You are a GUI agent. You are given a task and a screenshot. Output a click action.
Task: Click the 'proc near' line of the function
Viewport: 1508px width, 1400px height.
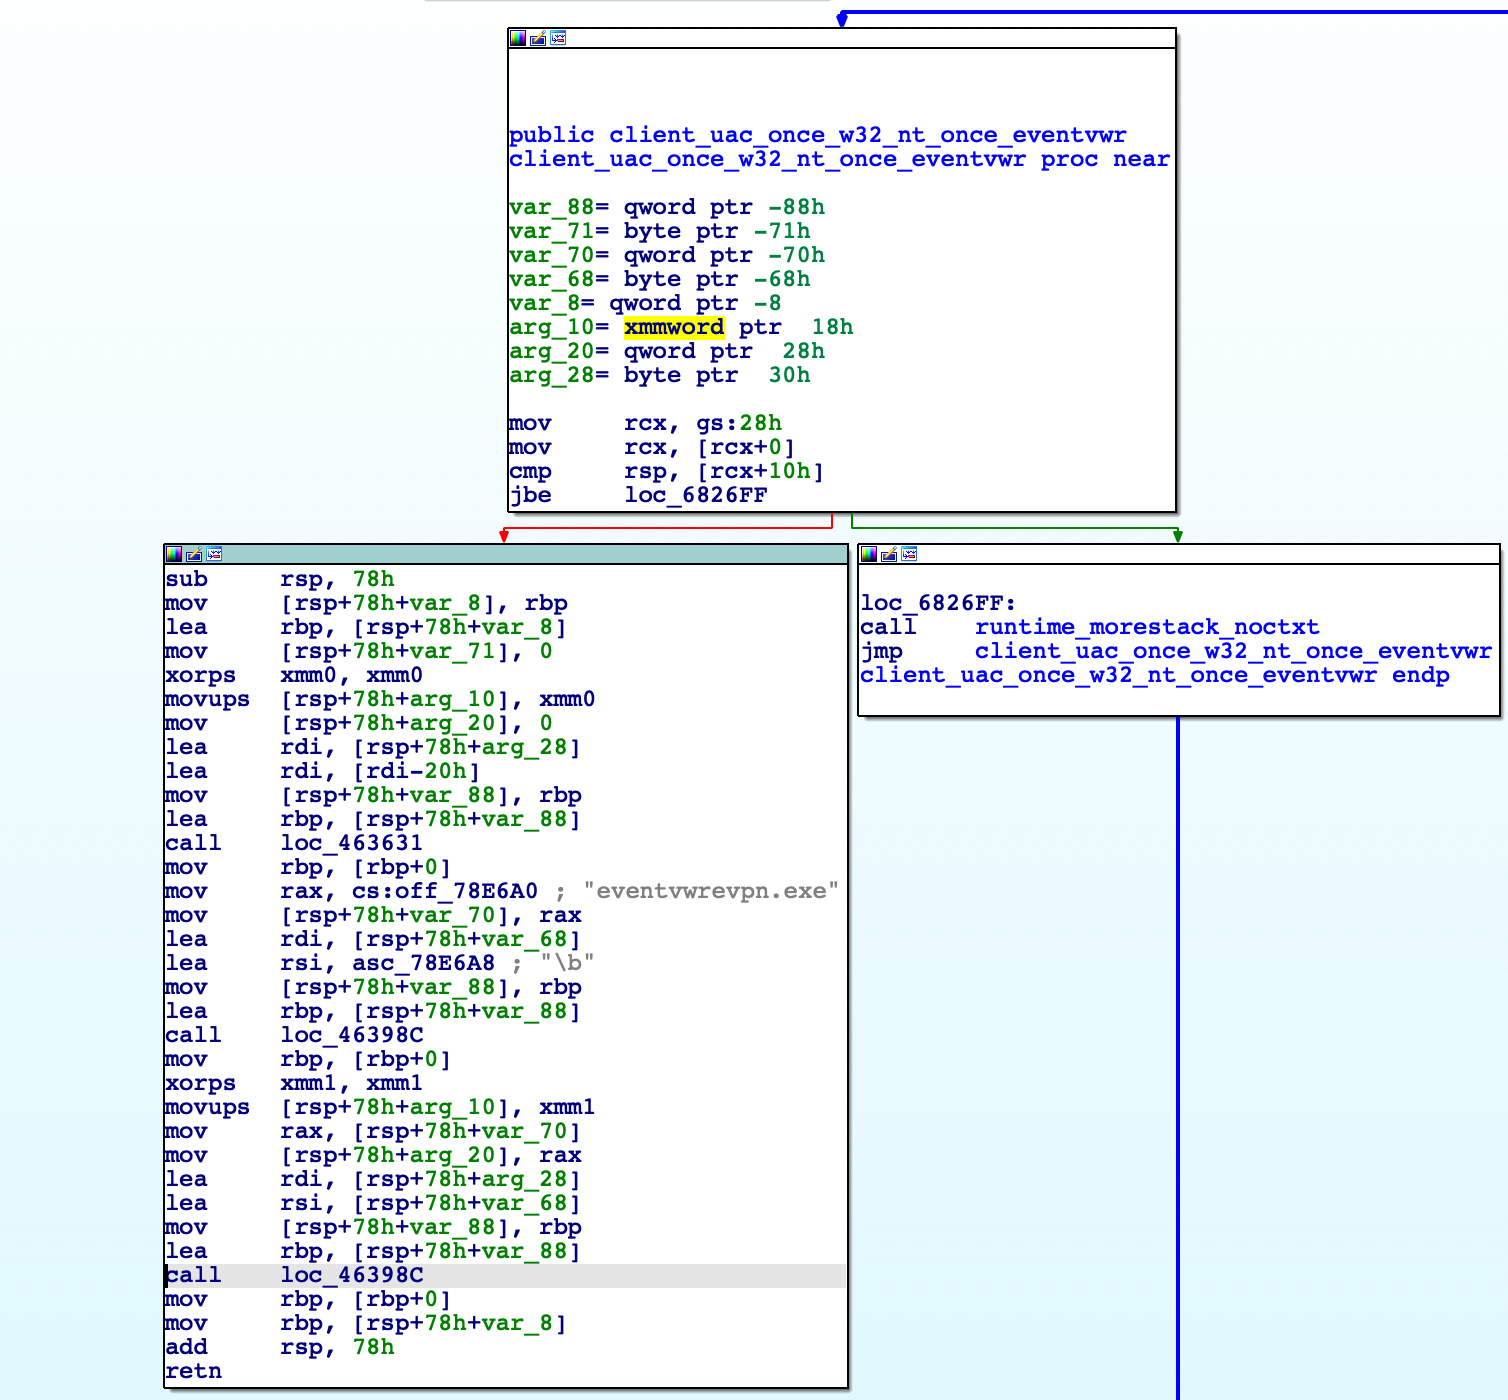click(x=839, y=159)
